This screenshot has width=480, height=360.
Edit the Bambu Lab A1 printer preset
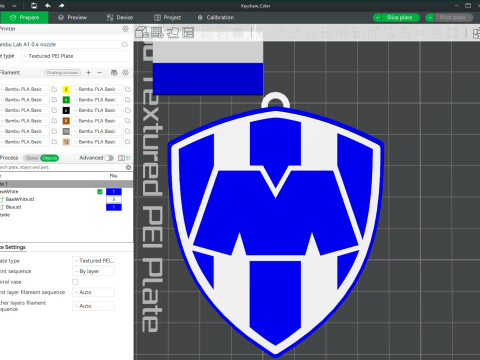point(125,44)
